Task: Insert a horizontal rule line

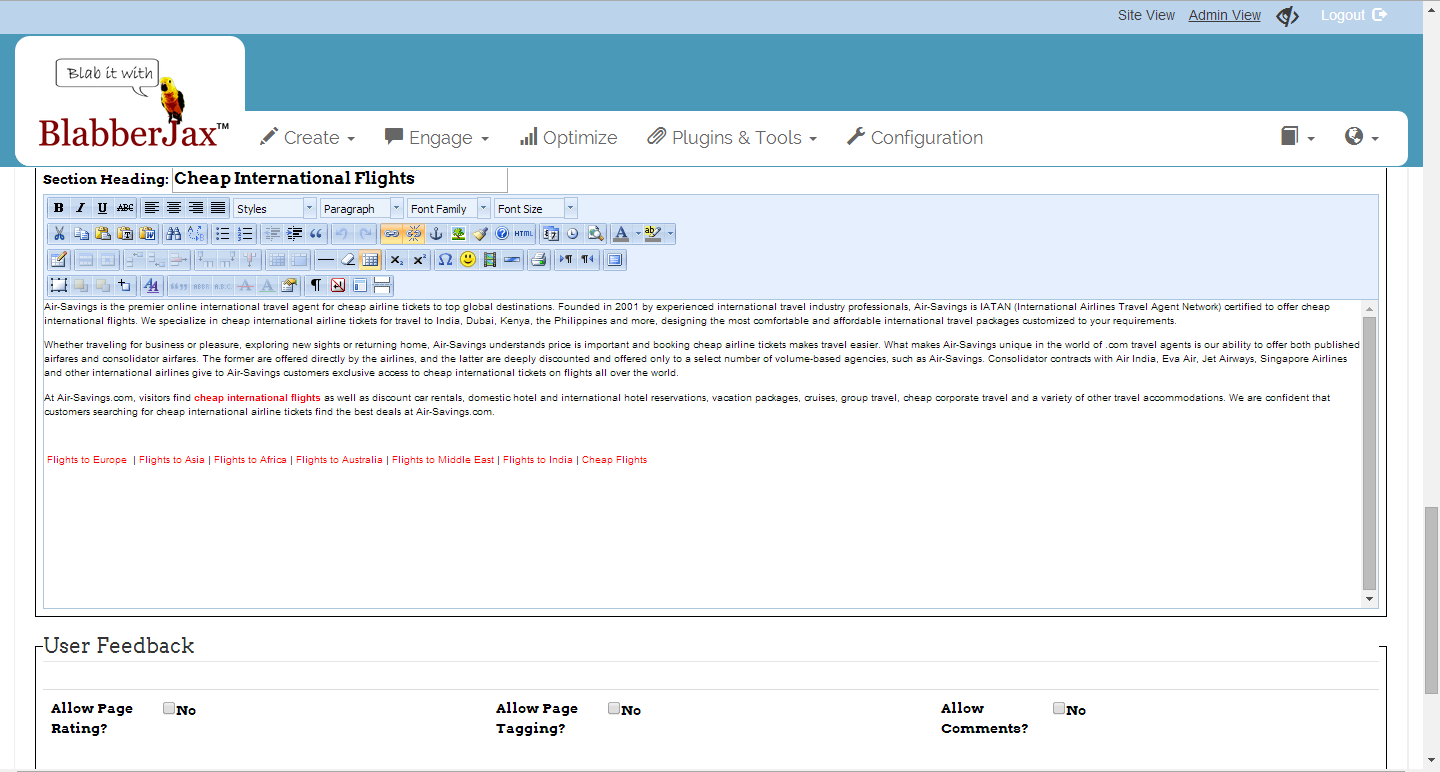Action: [x=325, y=260]
